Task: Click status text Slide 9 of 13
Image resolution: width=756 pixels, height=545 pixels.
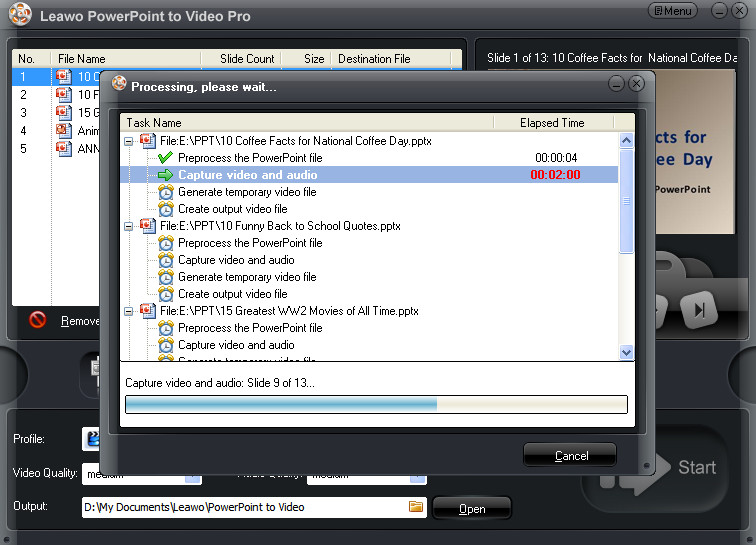Action: tap(281, 383)
